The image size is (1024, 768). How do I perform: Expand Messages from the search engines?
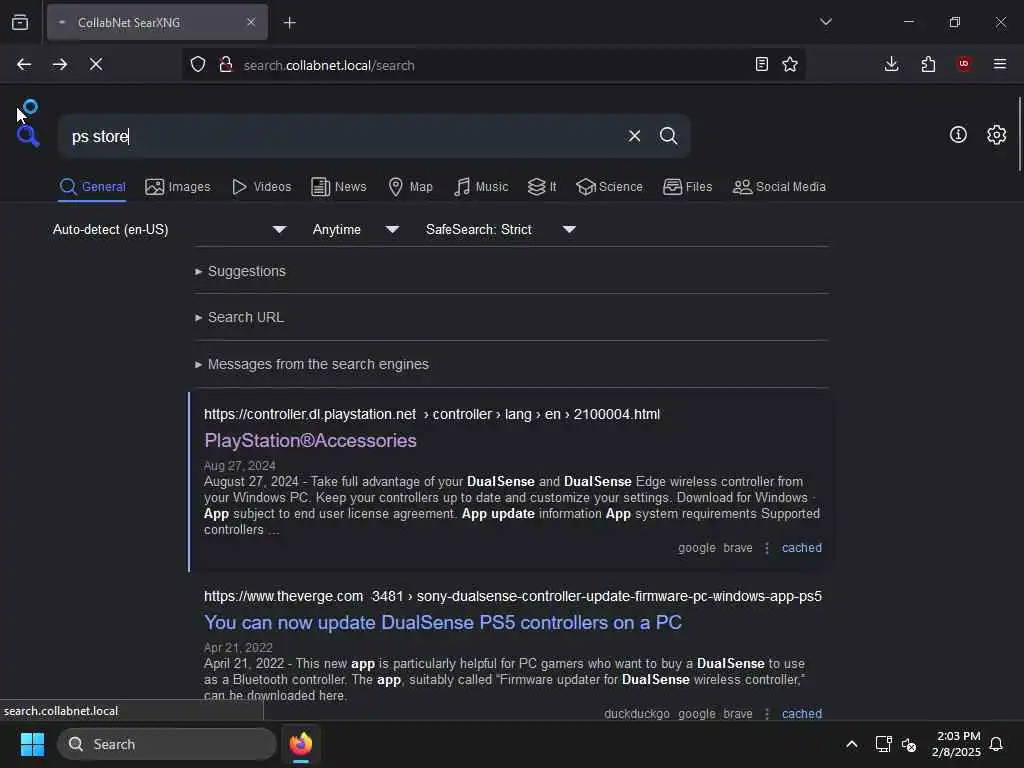click(312, 364)
